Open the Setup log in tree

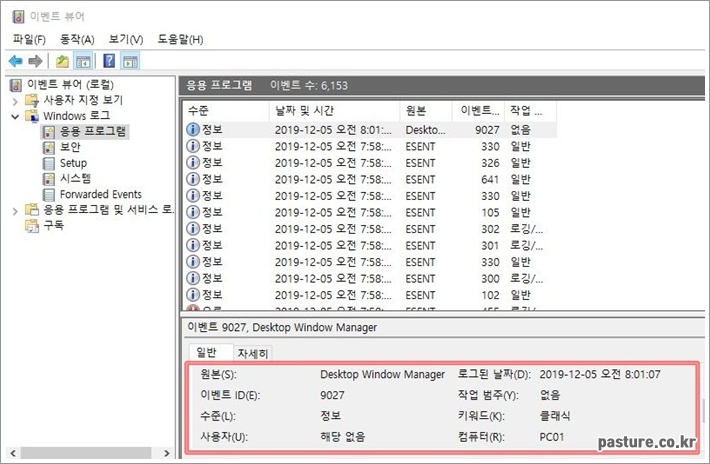click(x=73, y=163)
